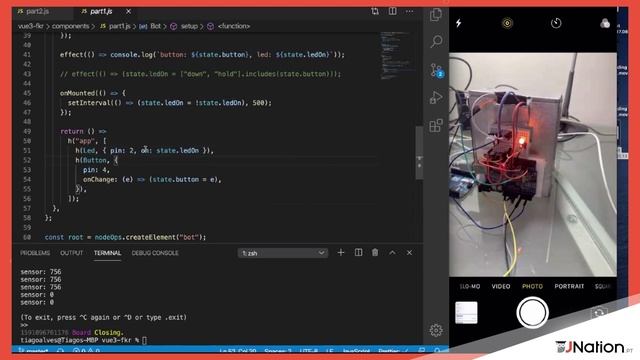Expand the setup symbol breadcrumb
The width and height of the screenshot is (640, 360).
point(184,26)
